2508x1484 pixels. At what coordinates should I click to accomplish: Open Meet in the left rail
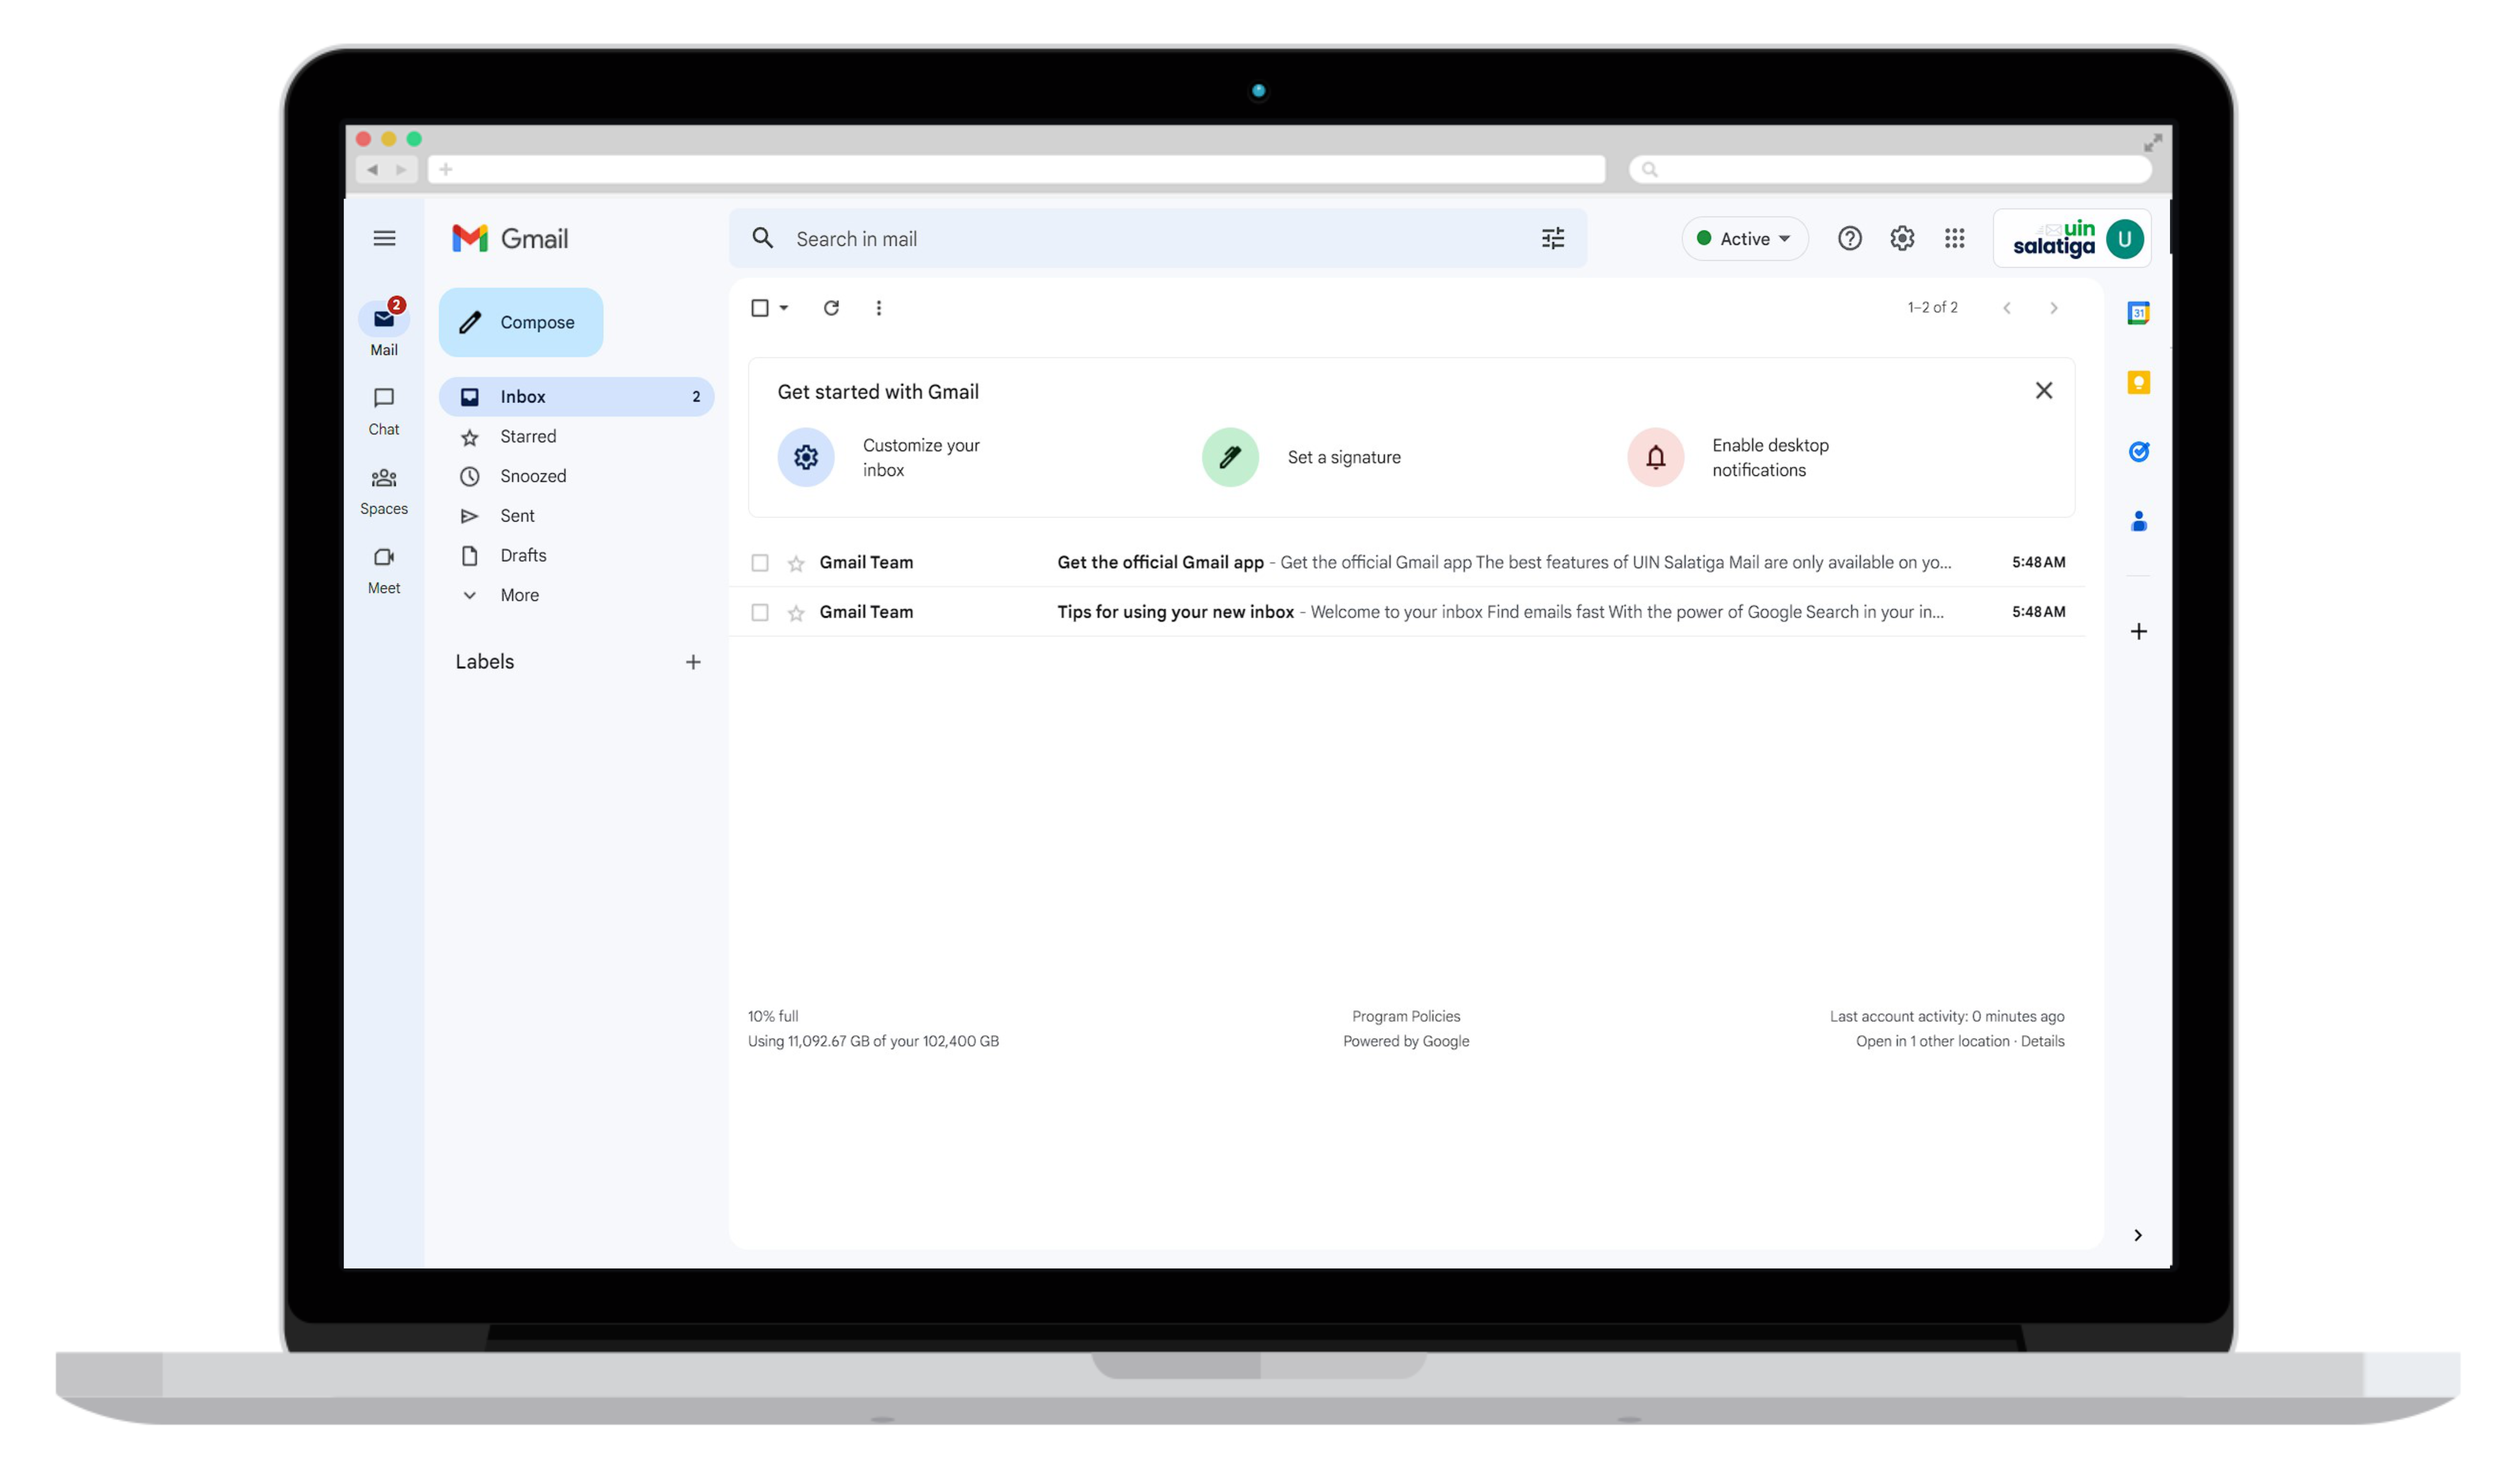384,571
